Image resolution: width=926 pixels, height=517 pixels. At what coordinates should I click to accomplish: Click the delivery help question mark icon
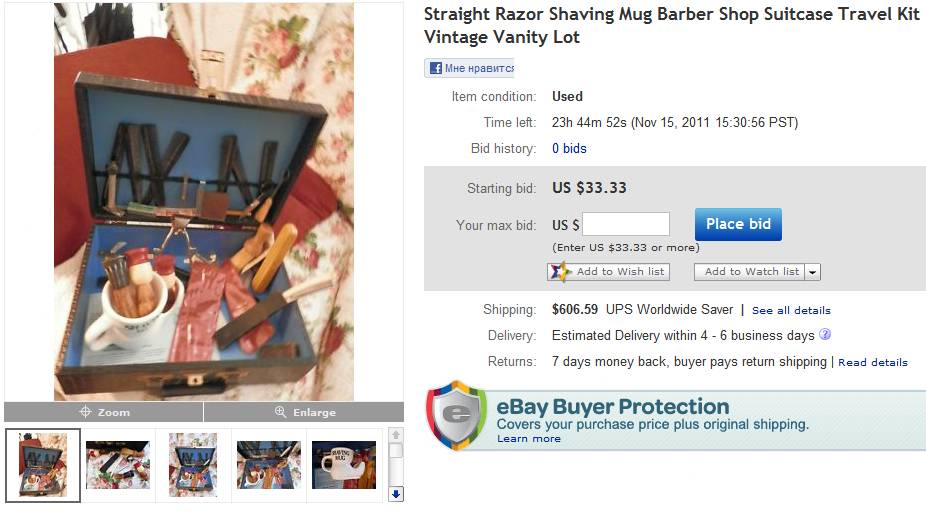click(825, 334)
